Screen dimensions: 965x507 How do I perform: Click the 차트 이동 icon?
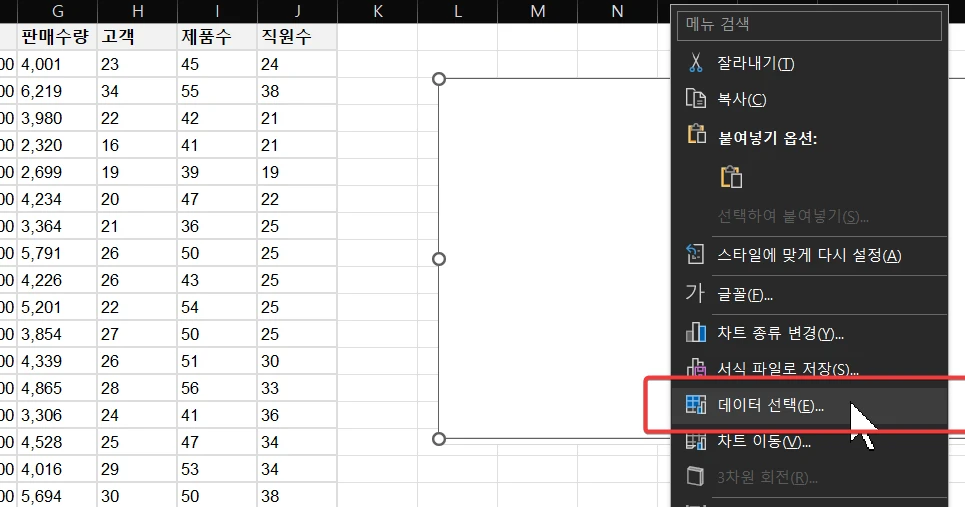(x=696, y=441)
